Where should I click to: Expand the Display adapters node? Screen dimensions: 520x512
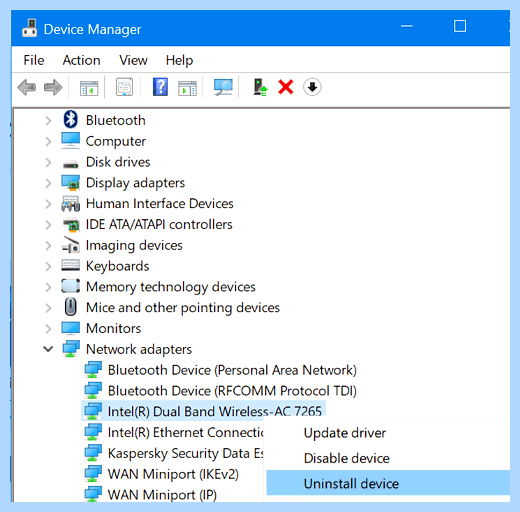click(48, 183)
